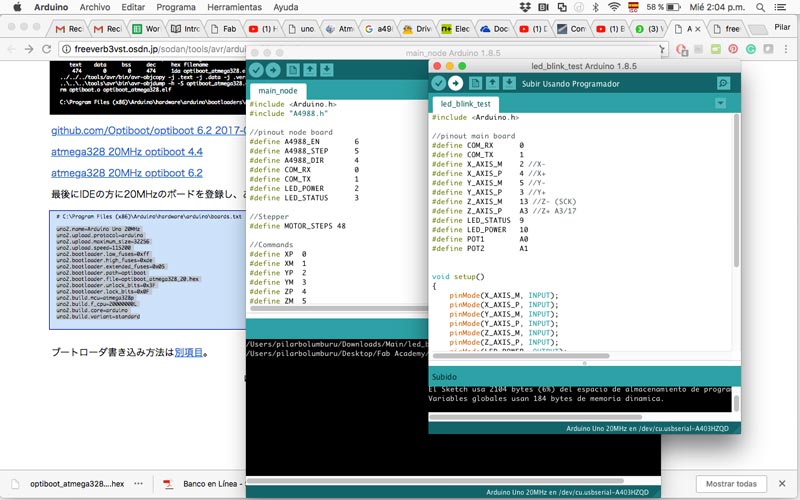This screenshot has width=800, height=500.
Task: Click Save icon in main_node toolbar
Action: (327, 70)
